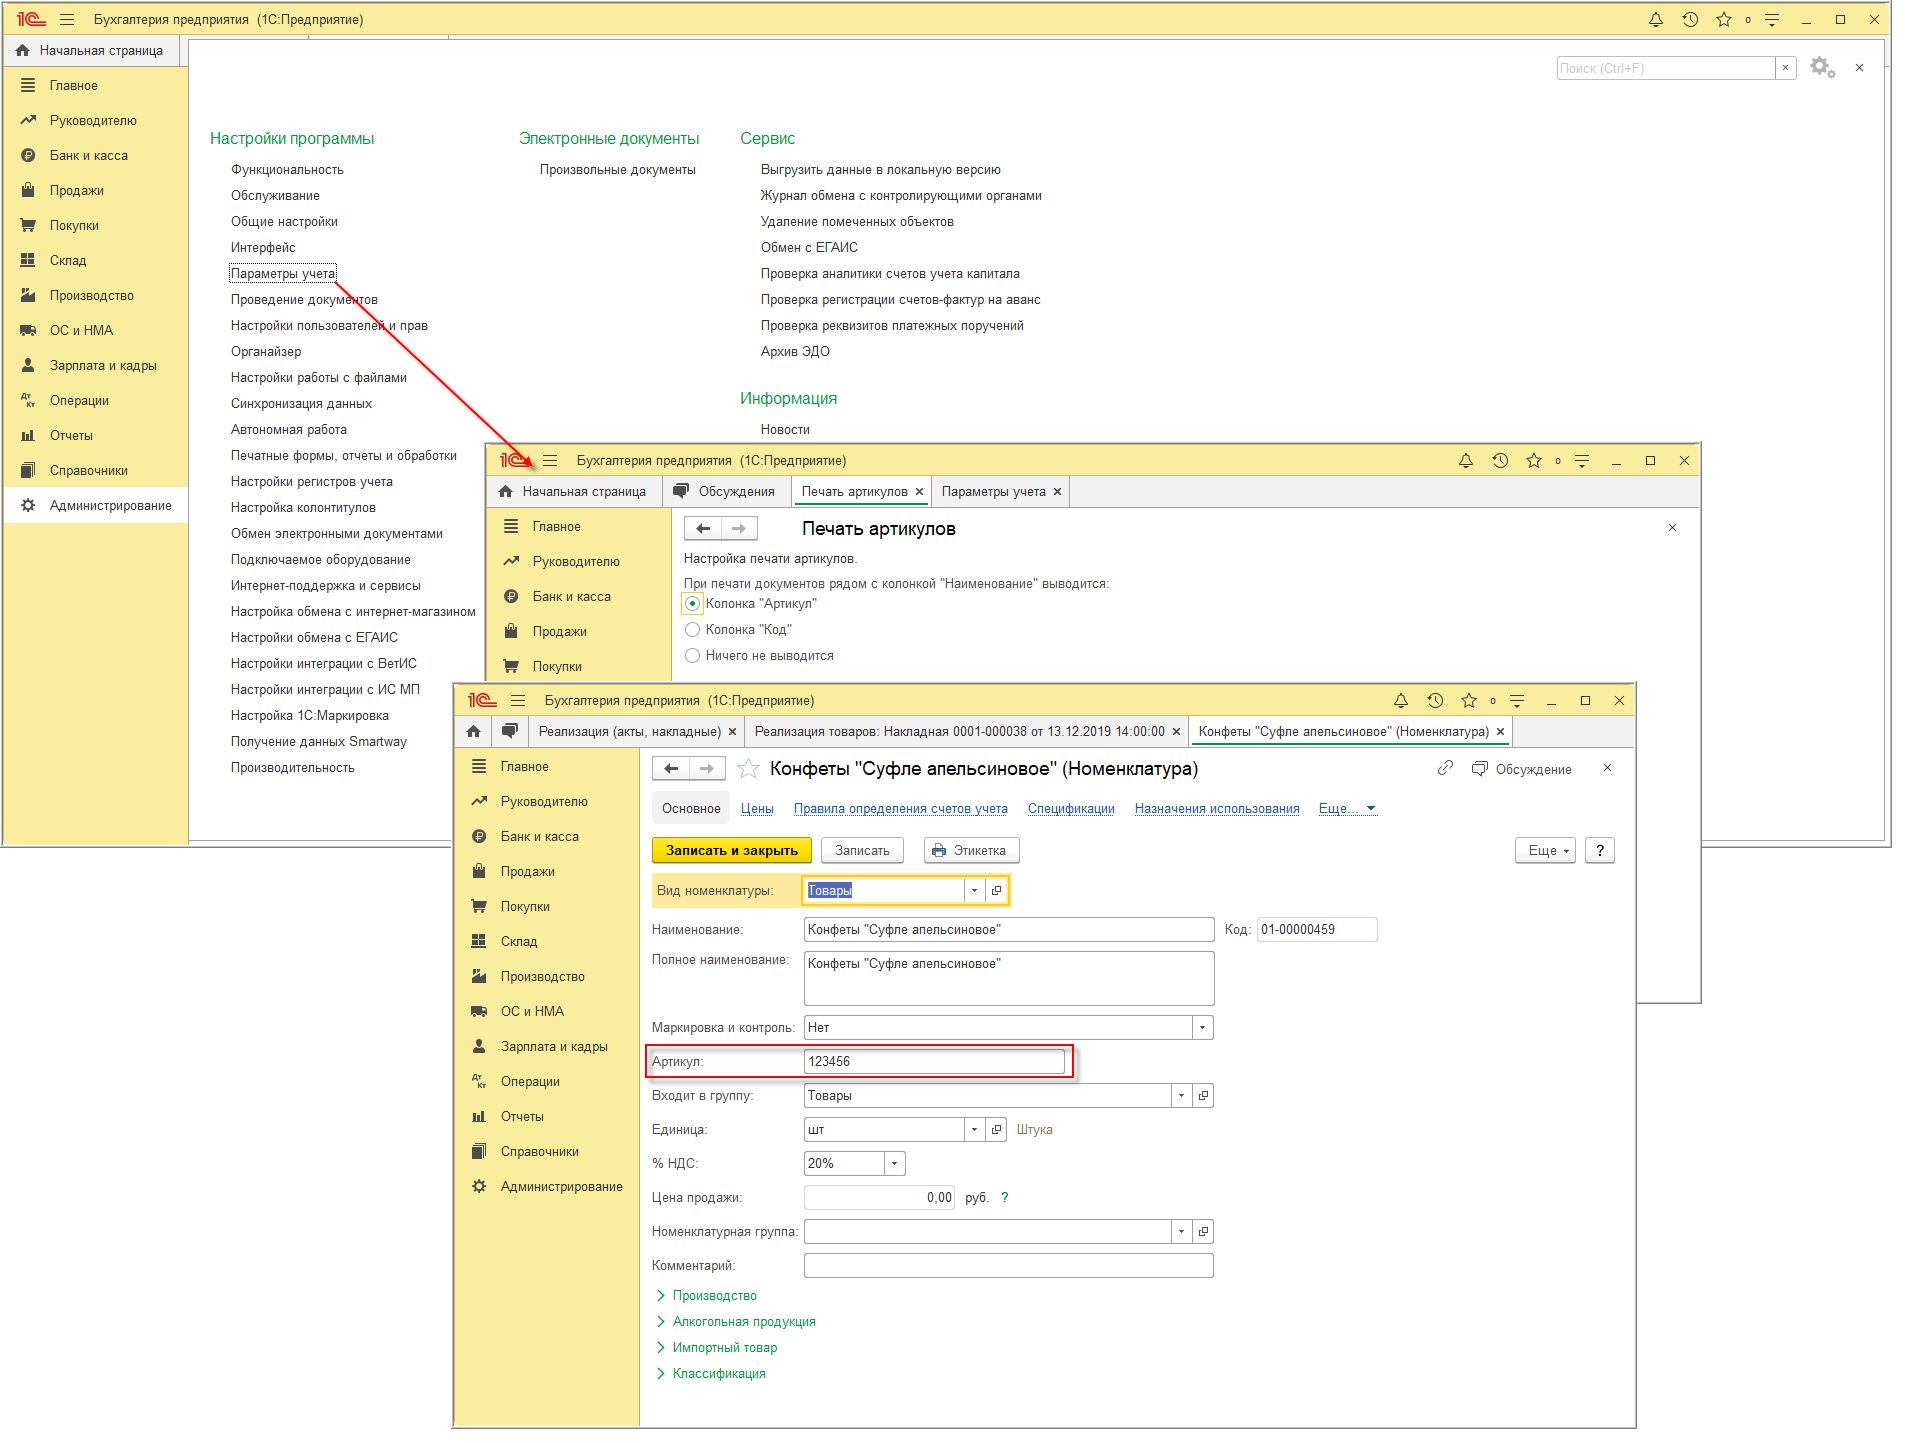Go to Начальная страница tab in the main window

coord(90,50)
